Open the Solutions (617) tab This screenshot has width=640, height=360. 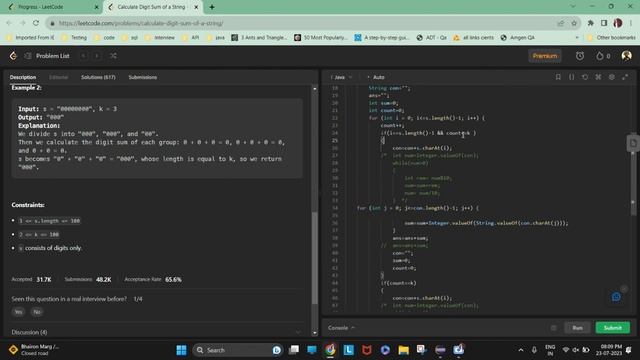coord(98,77)
